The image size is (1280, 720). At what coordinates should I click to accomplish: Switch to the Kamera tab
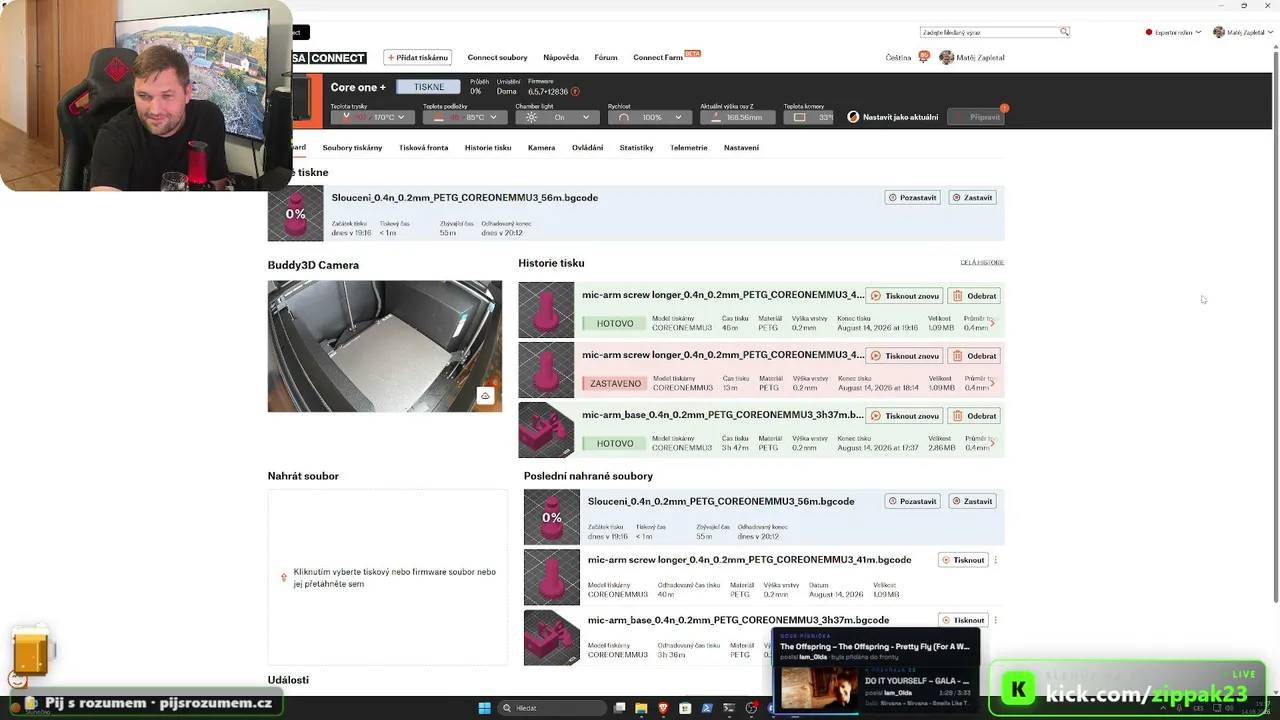[541, 148]
